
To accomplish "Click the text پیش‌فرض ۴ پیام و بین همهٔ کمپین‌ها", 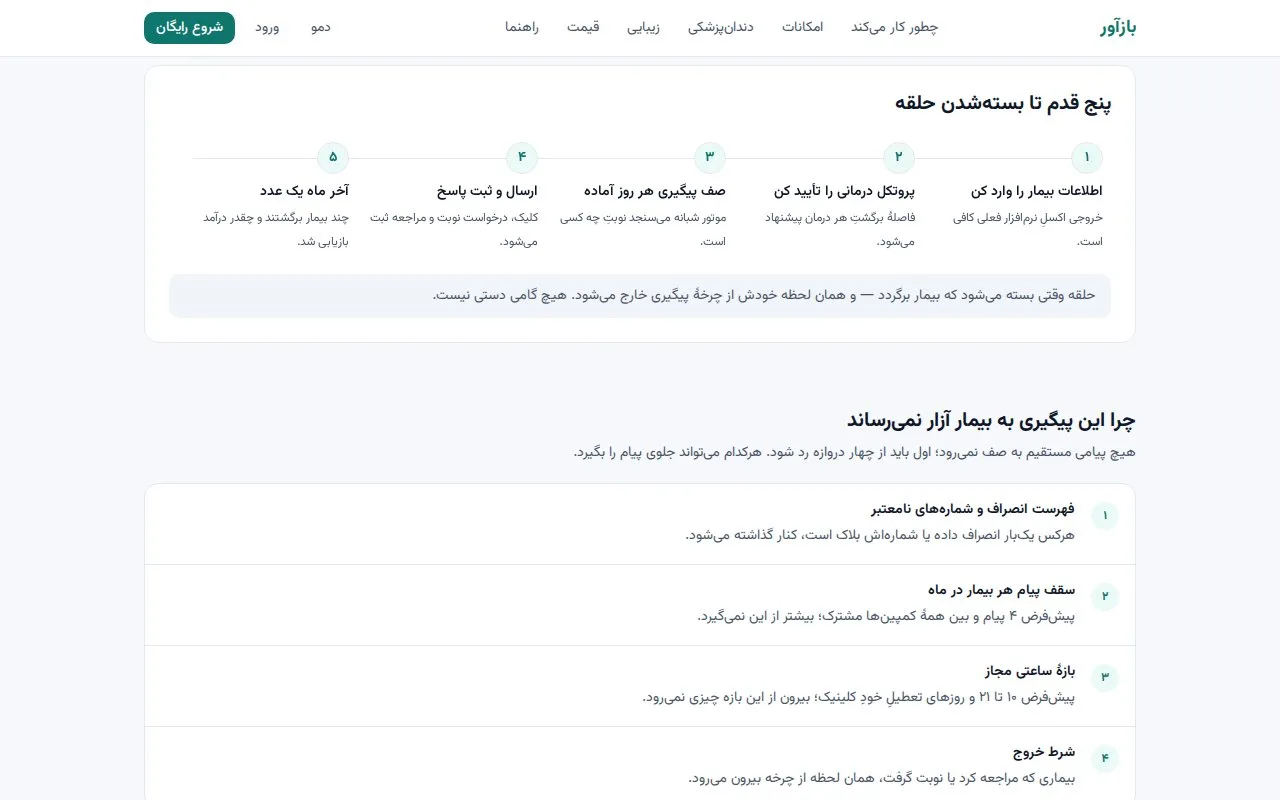I will [886, 616].
